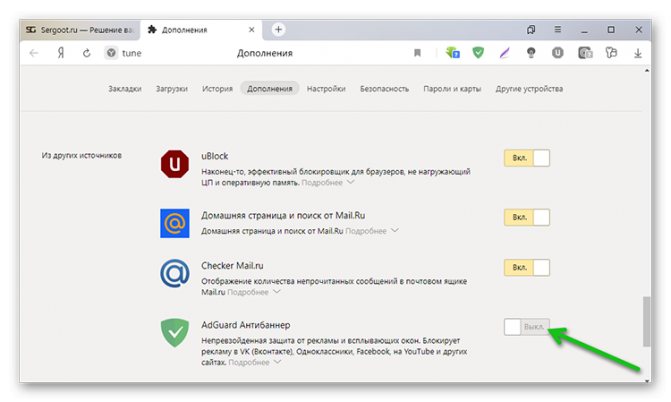Click the screenshot extension toolbar icon
This screenshot has width=671, height=402.
click(585, 53)
